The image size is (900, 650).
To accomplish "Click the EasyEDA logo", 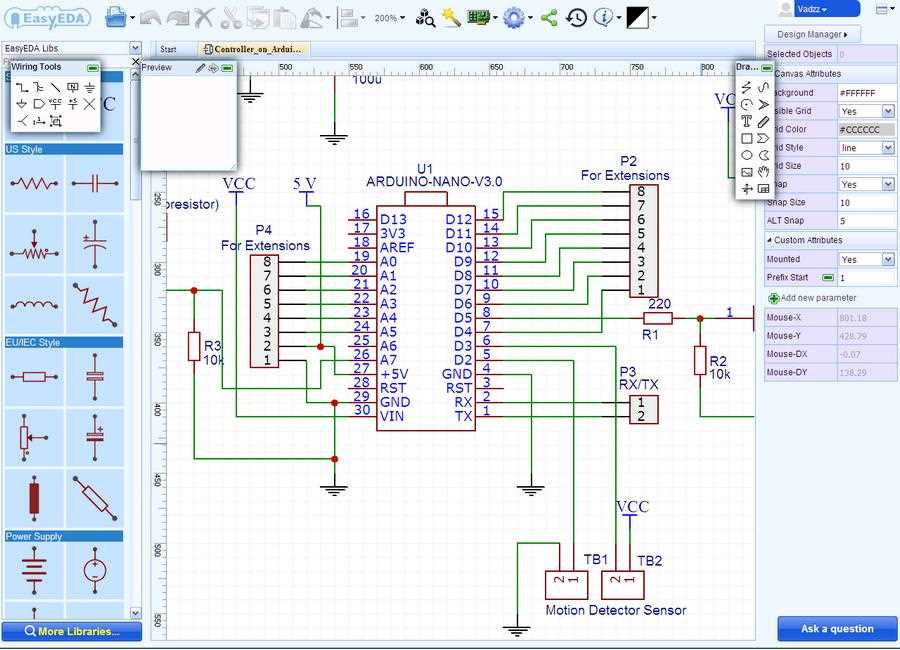I will 48,18.
